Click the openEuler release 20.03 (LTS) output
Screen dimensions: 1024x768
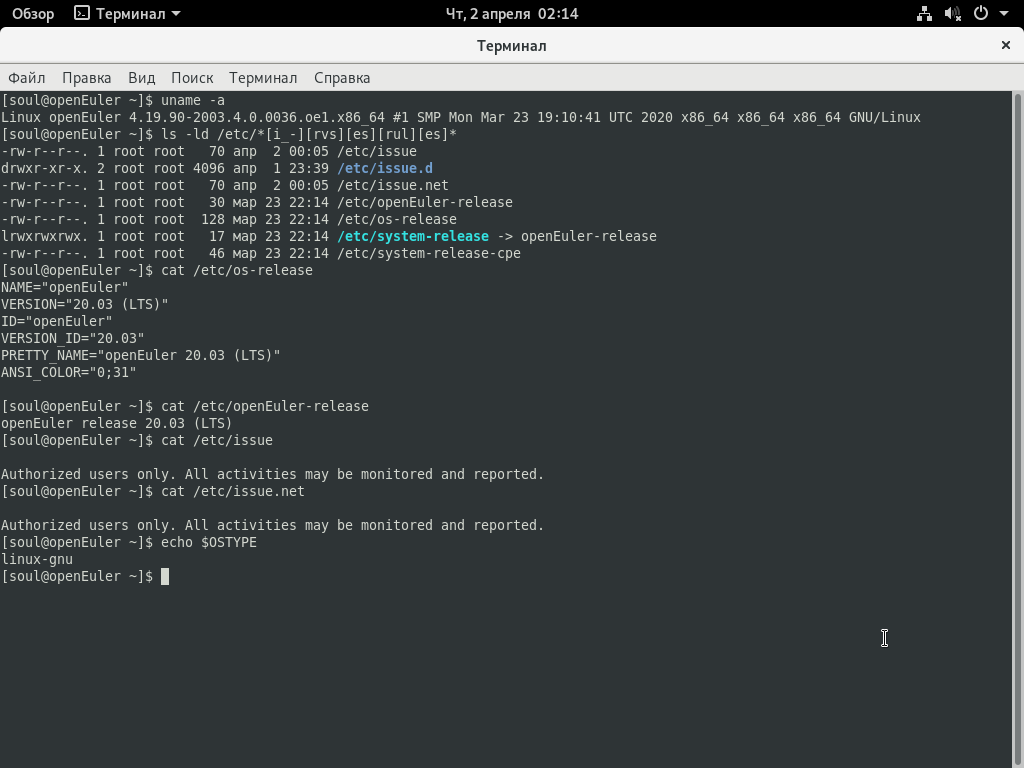pos(117,423)
